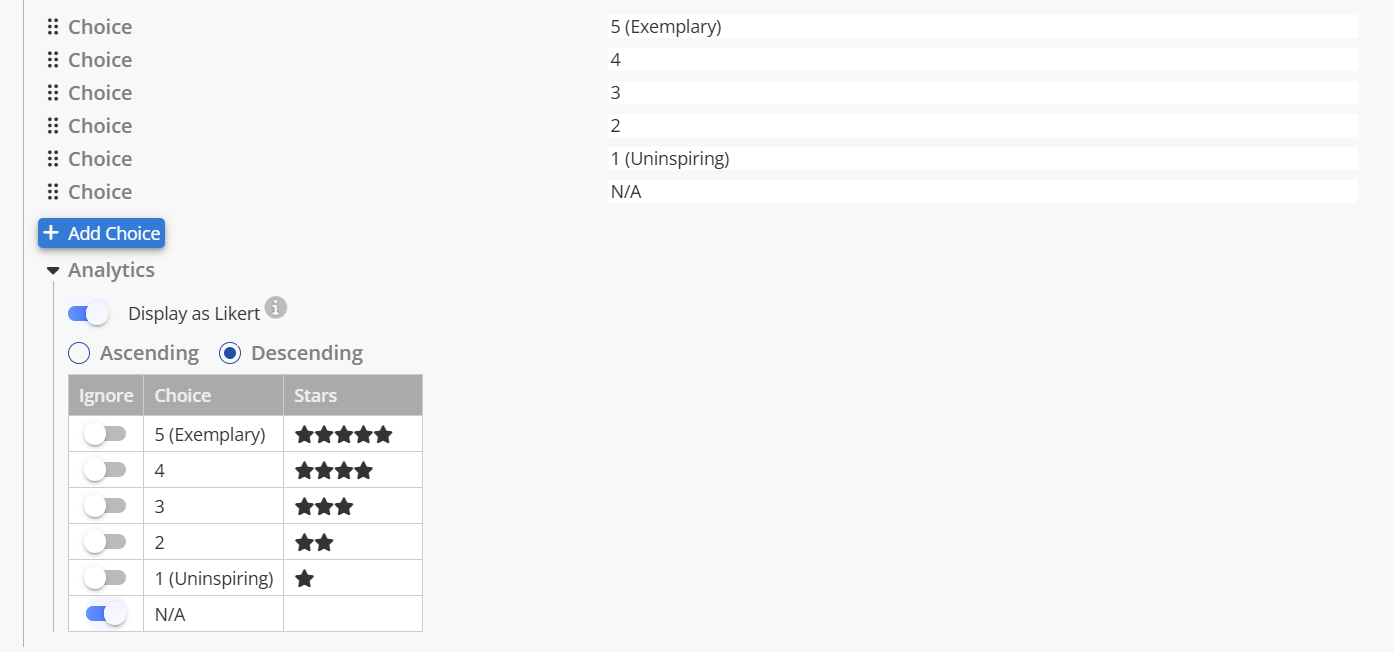Collapse the Analytics section

[53, 271]
